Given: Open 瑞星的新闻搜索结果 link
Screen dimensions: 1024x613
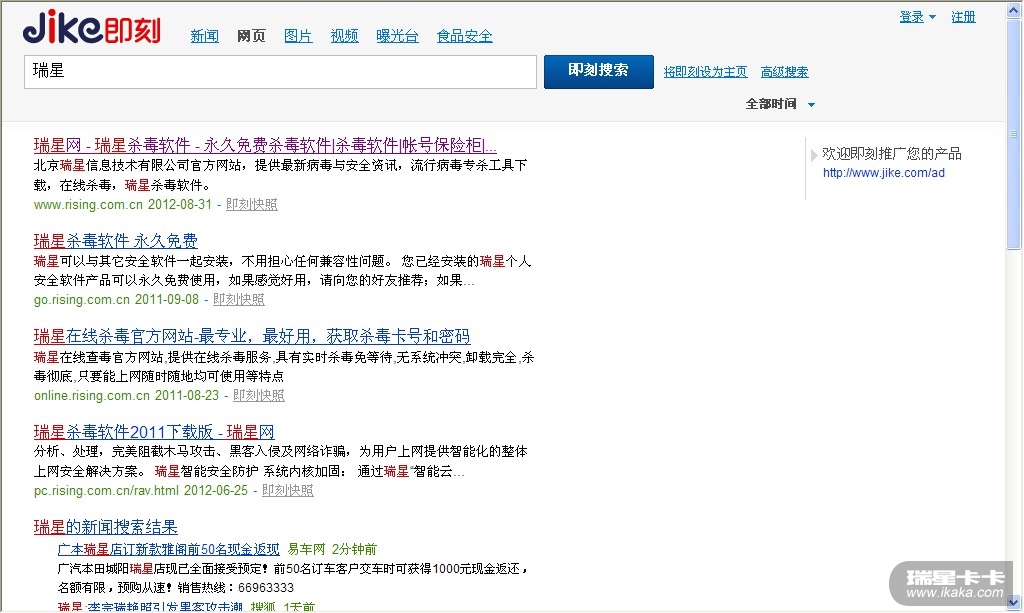Looking at the screenshot, I should pyautogui.click(x=106, y=527).
